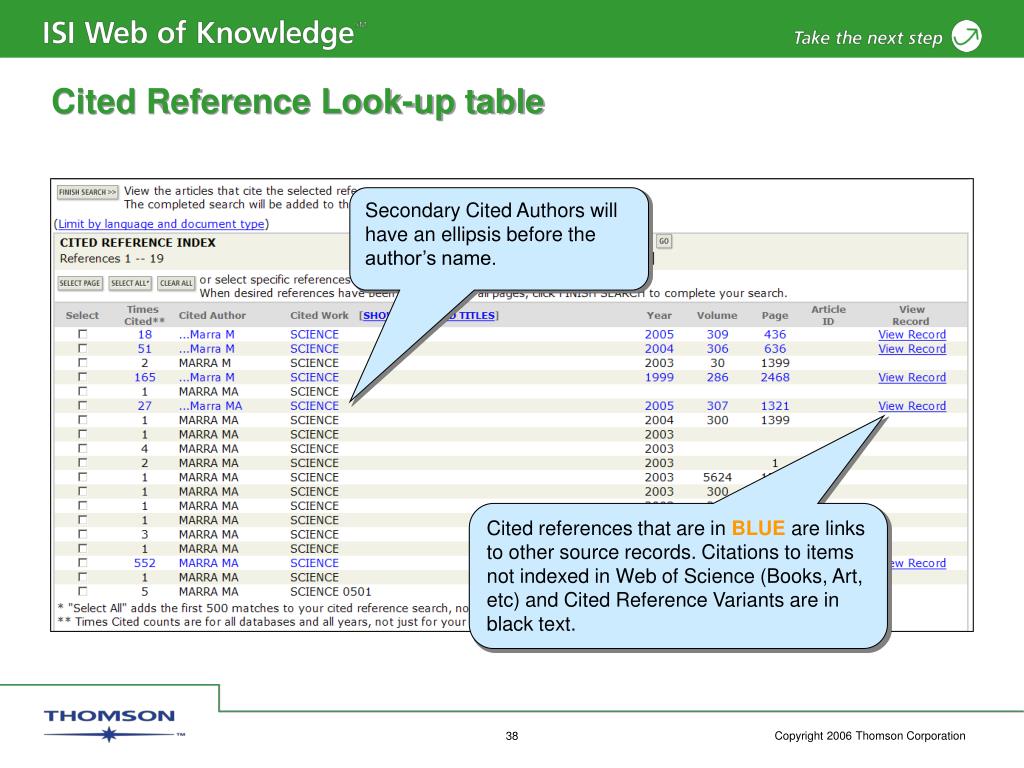Image resolution: width=1024 pixels, height=768 pixels.
Task: Click the Volume column header
Action: (717, 315)
